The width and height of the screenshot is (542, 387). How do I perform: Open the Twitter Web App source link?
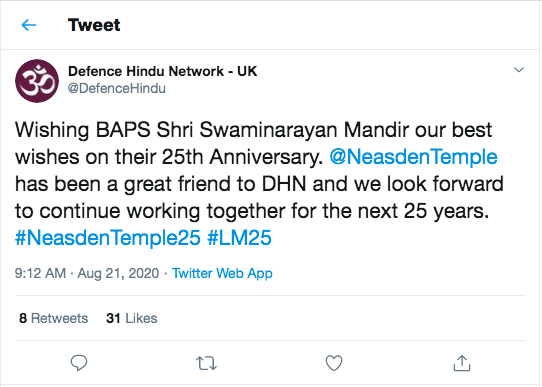pos(222,273)
